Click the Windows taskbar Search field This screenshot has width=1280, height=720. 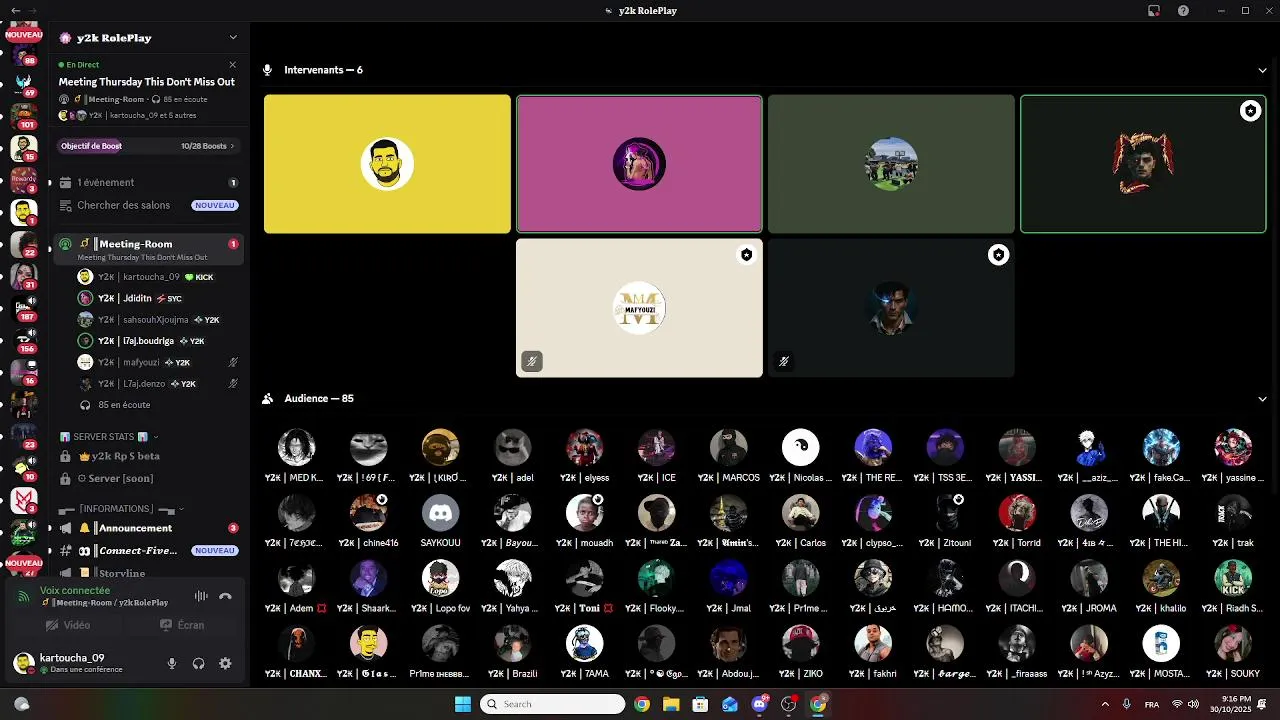(553, 704)
